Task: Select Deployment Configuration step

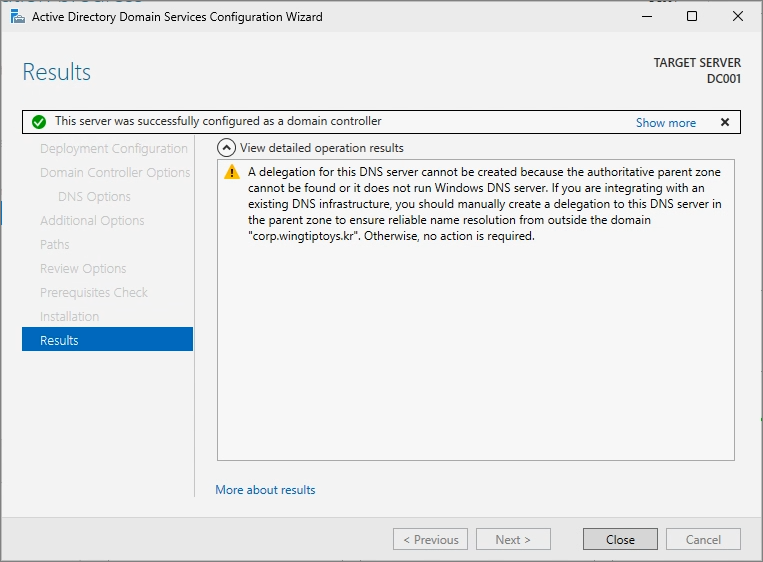Action: pyautogui.click(x=113, y=148)
